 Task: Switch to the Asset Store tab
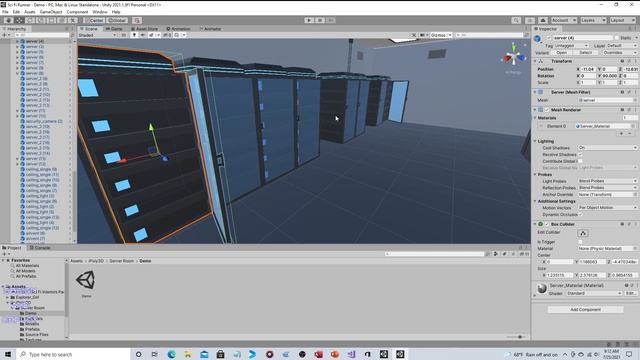(x=144, y=29)
